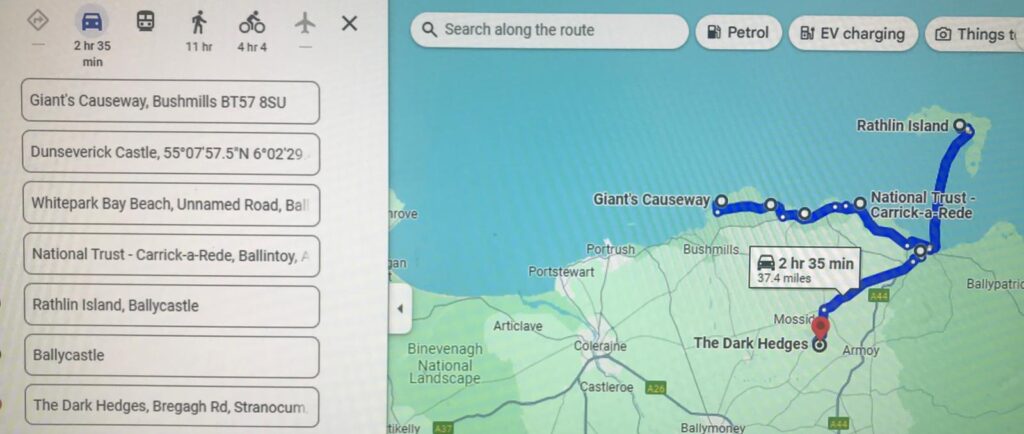Screen dimensions: 1024x434
Task: Edit the Giant's Causeway starting point field
Action: point(170,102)
